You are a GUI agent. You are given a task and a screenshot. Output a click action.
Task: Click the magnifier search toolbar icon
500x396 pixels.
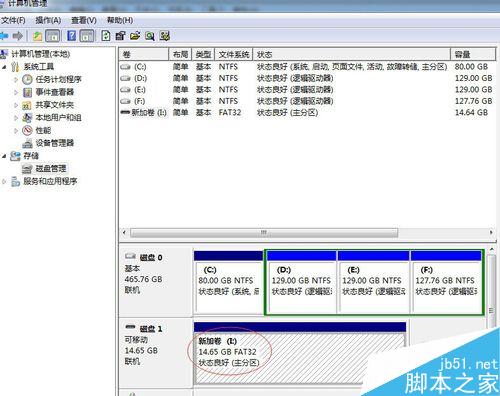point(150,36)
